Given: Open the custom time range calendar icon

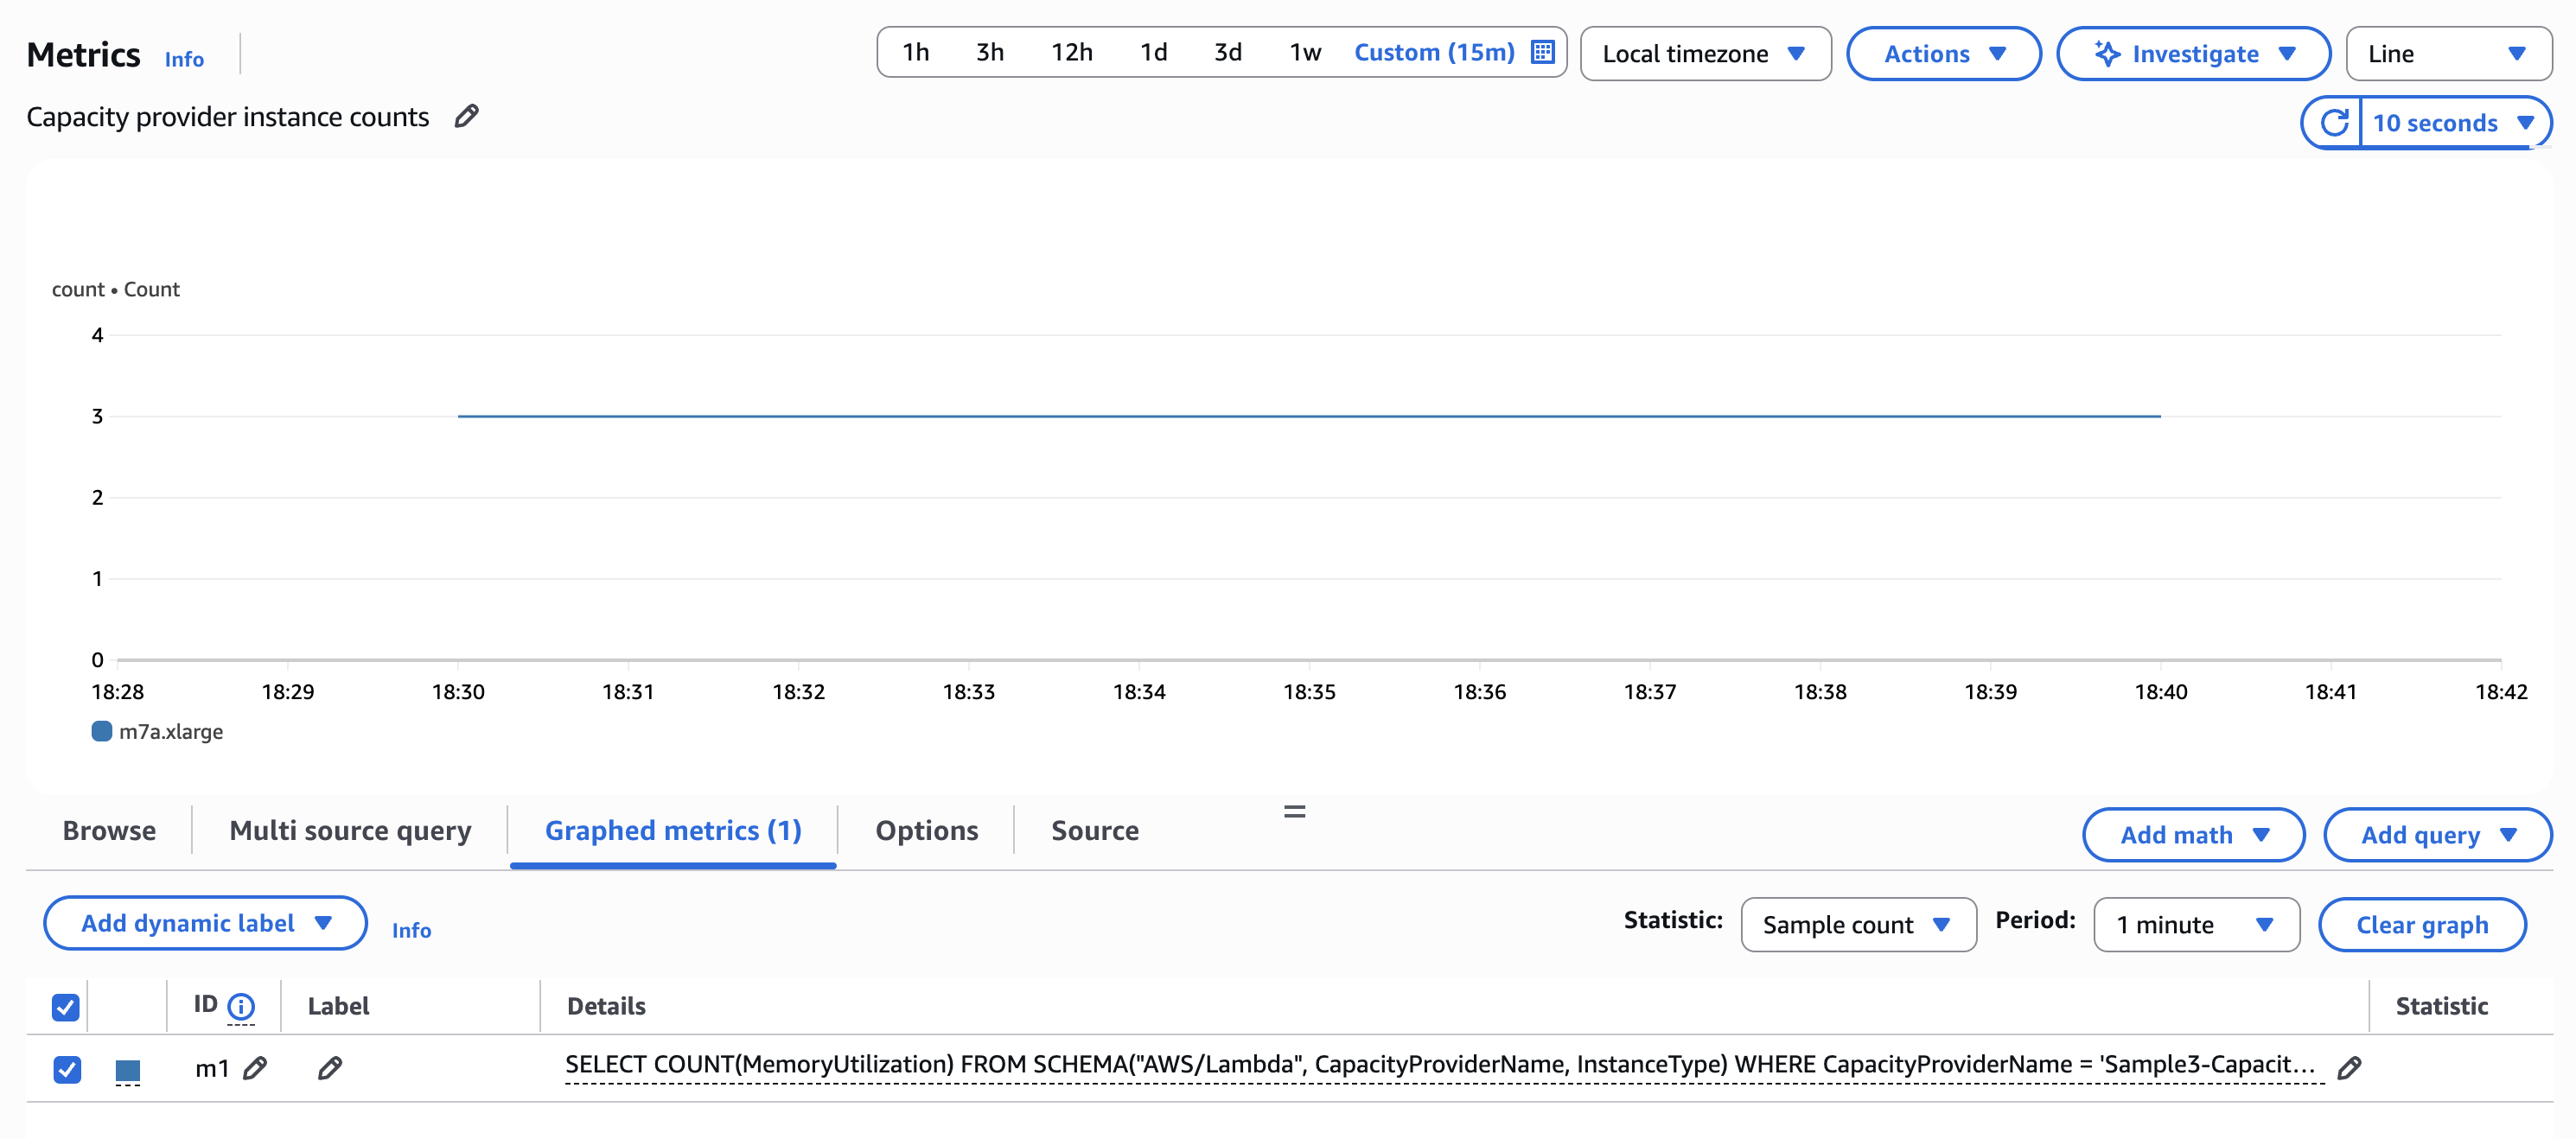Looking at the screenshot, I should [1543, 52].
